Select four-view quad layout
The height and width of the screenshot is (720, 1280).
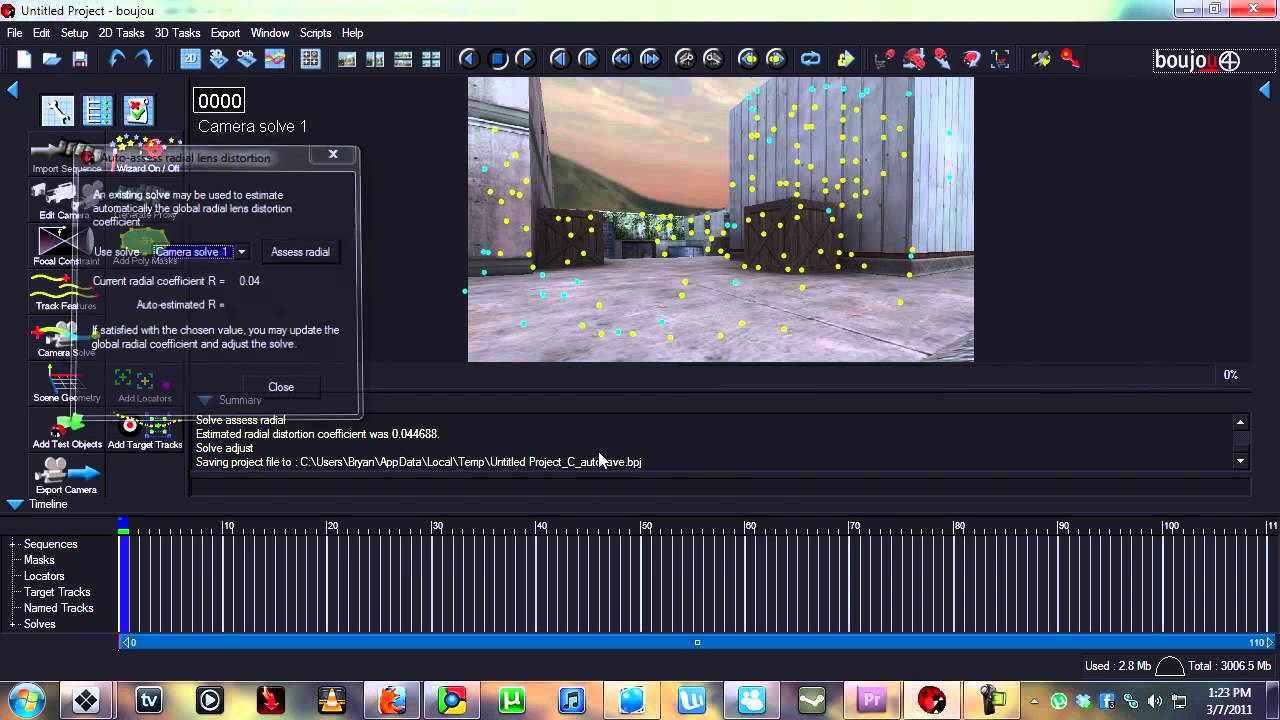coord(431,60)
